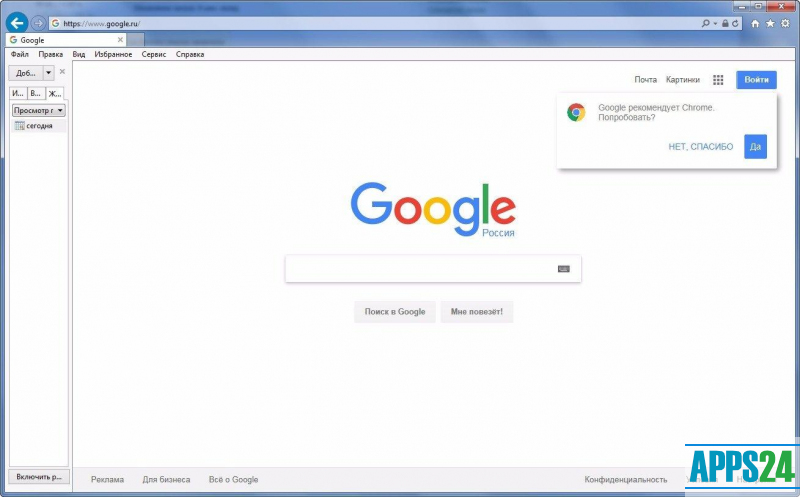The image size is (800, 497).
Task: Open the Избранное menu
Action: coord(113,55)
